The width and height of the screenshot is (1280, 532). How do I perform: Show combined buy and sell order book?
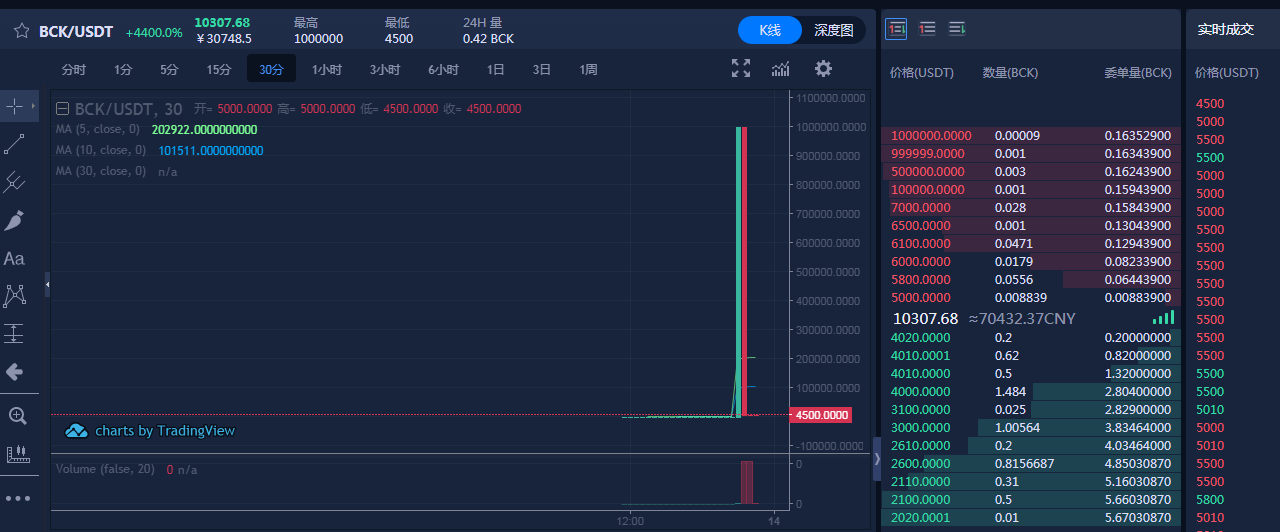point(896,28)
